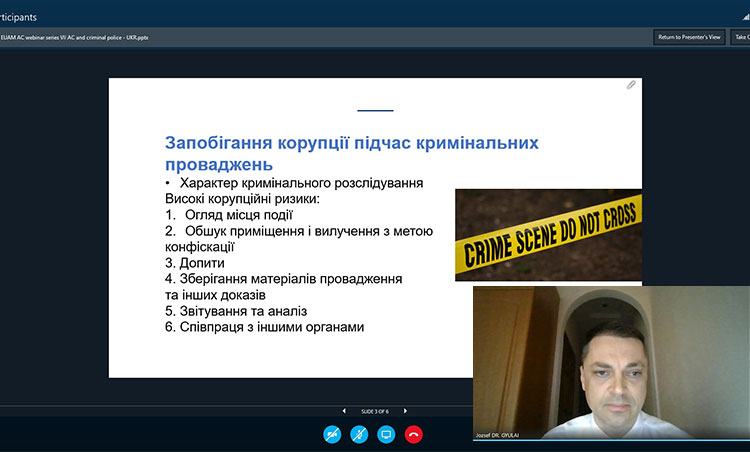Click the 'SLIDE 3 OF 6' indicator
This screenshot has width=750, height=452.
375,411
